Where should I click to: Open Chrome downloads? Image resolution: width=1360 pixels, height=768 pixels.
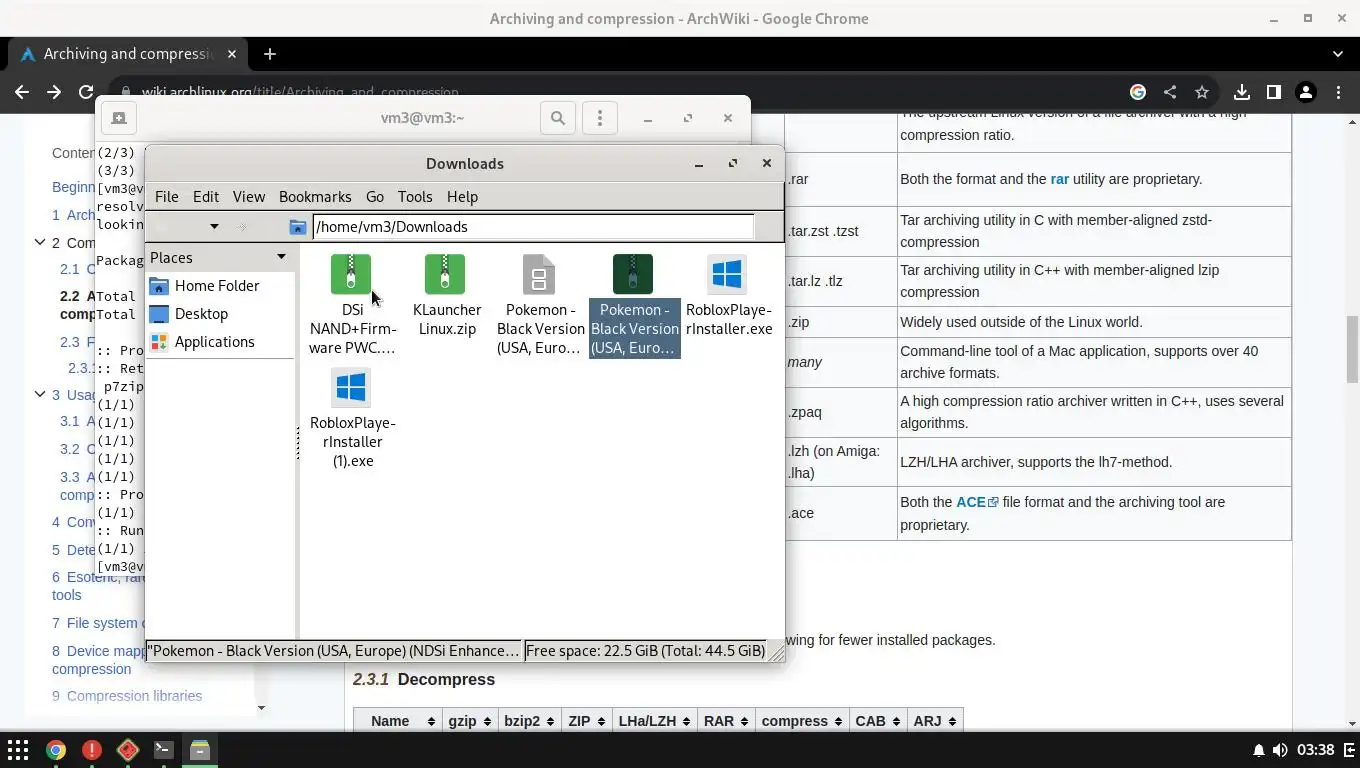click(1242, 92)
